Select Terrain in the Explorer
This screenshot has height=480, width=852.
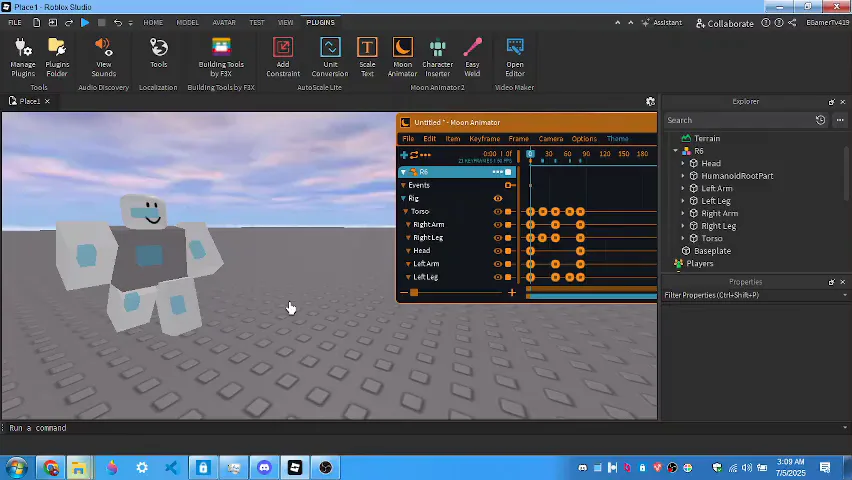point(706,138)
